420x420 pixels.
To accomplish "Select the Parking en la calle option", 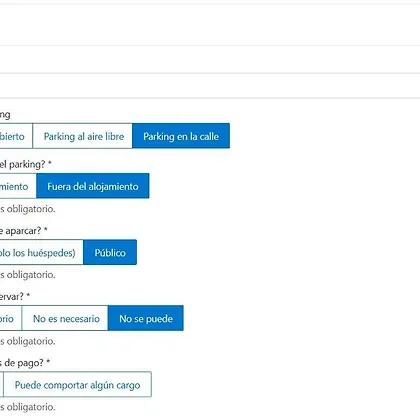I will point(181,136).
